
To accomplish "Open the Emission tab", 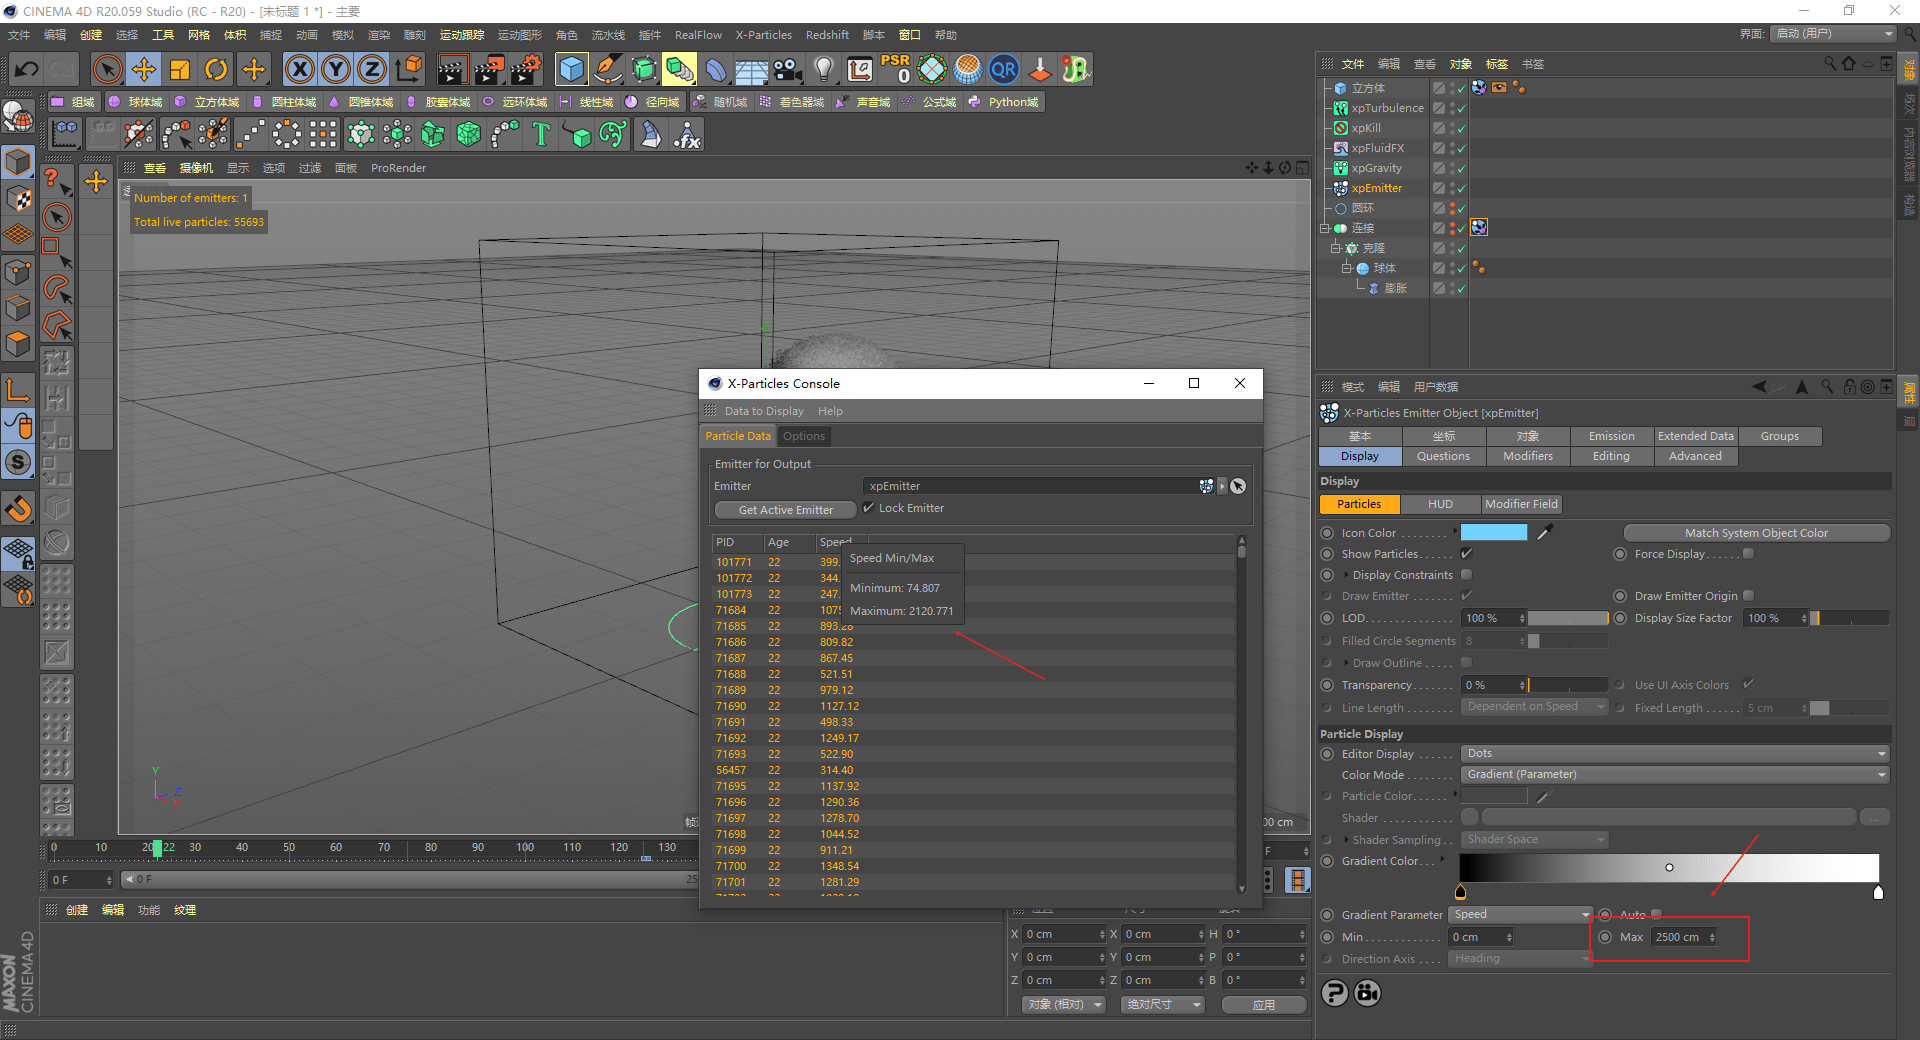I will coord(1611,436).
